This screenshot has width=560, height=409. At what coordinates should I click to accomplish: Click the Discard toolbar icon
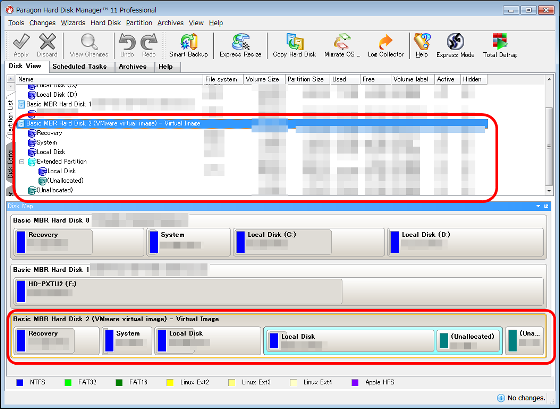[x=47, y=45]
